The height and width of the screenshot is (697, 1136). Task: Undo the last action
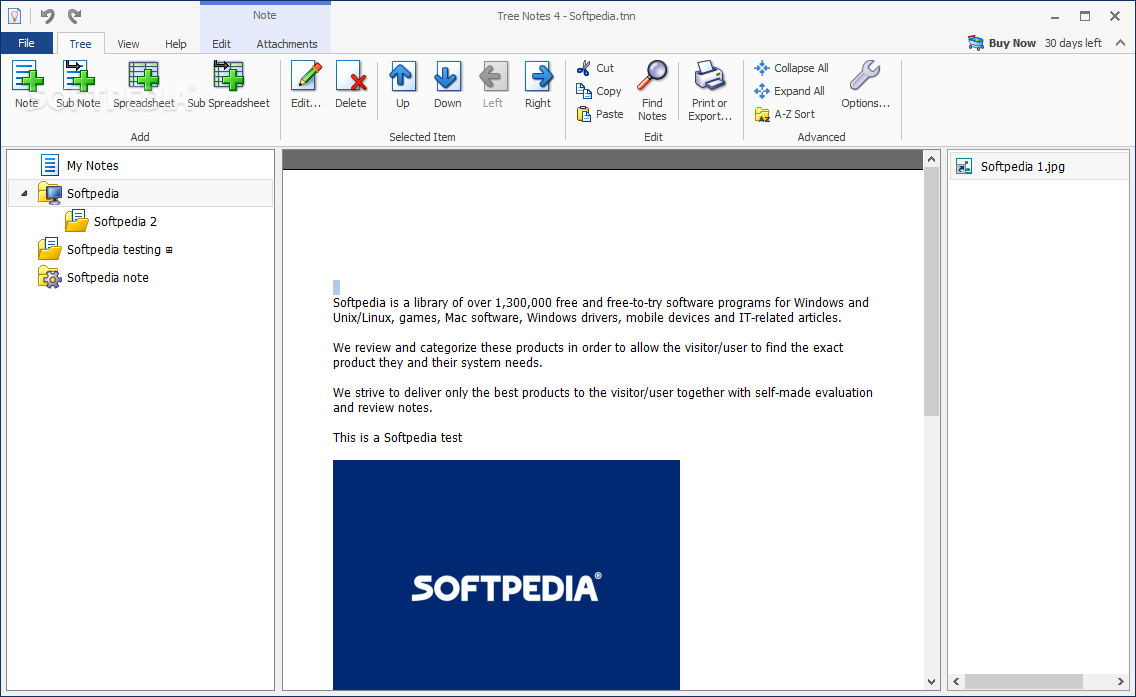(x=47, y=15)
